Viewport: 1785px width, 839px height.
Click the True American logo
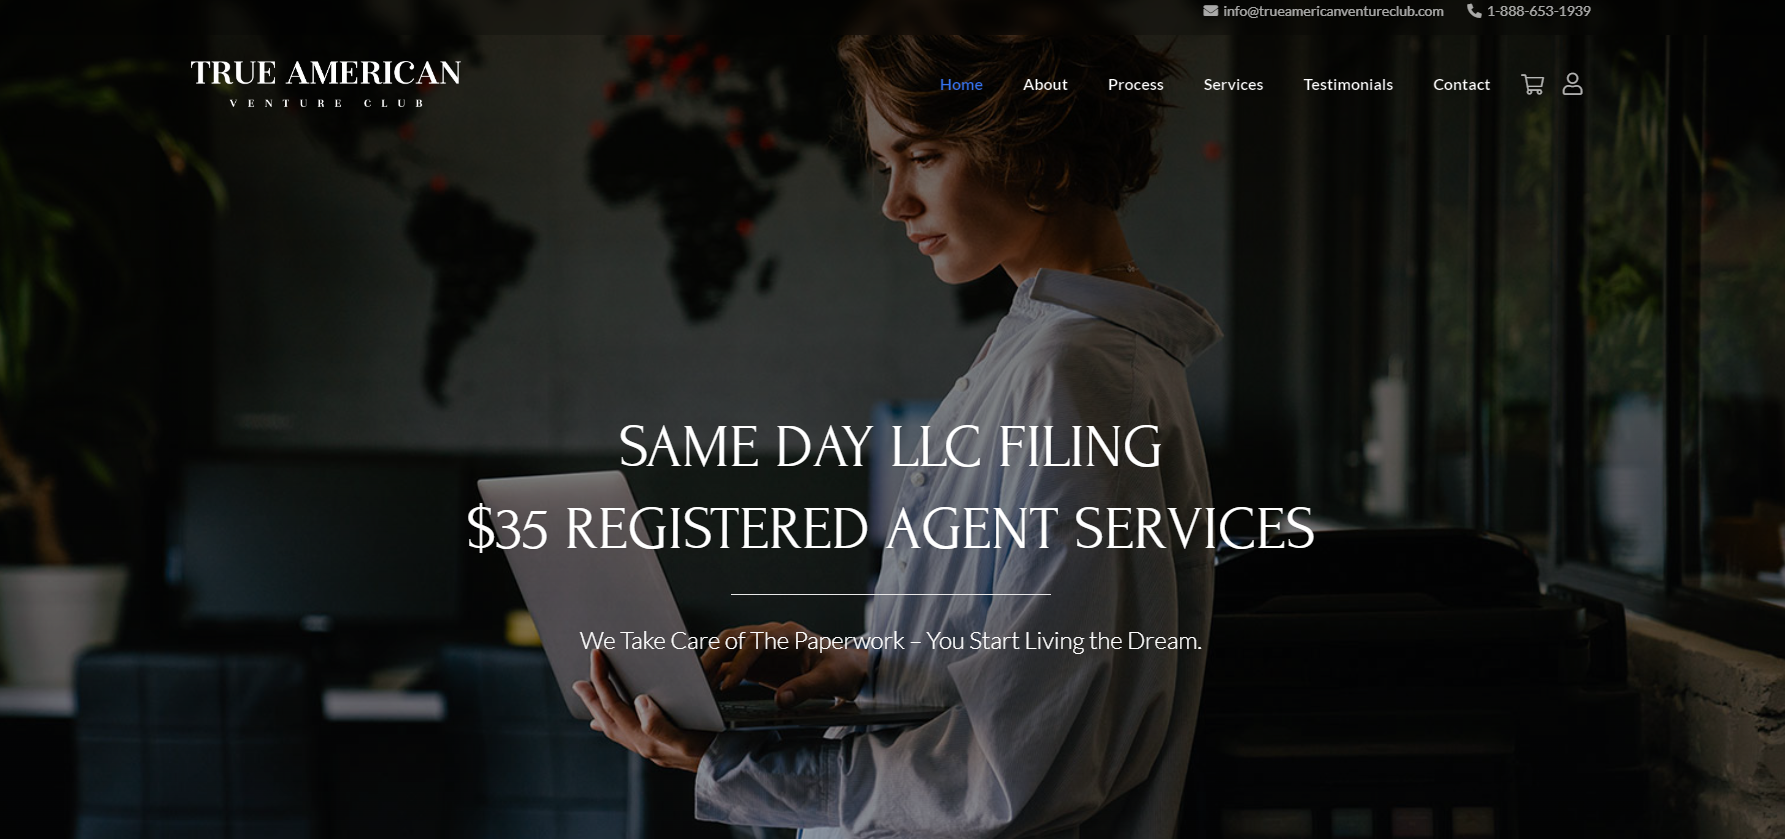pos(325,83)
